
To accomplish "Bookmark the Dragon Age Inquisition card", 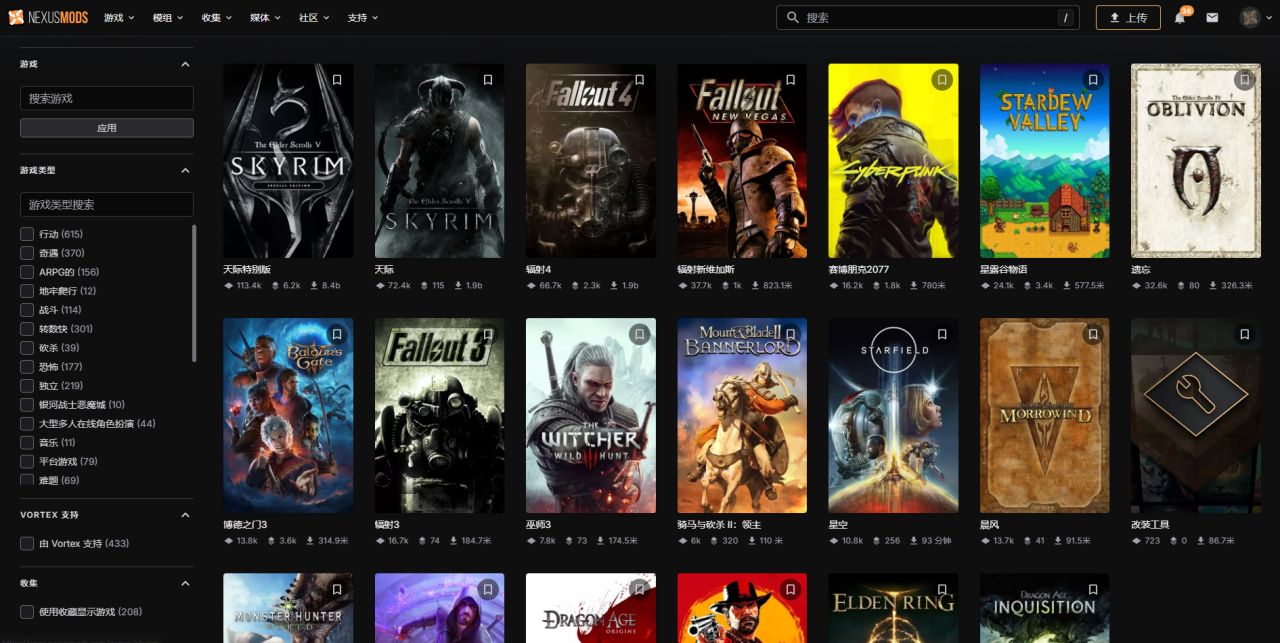I will (x=1093, y=589).
